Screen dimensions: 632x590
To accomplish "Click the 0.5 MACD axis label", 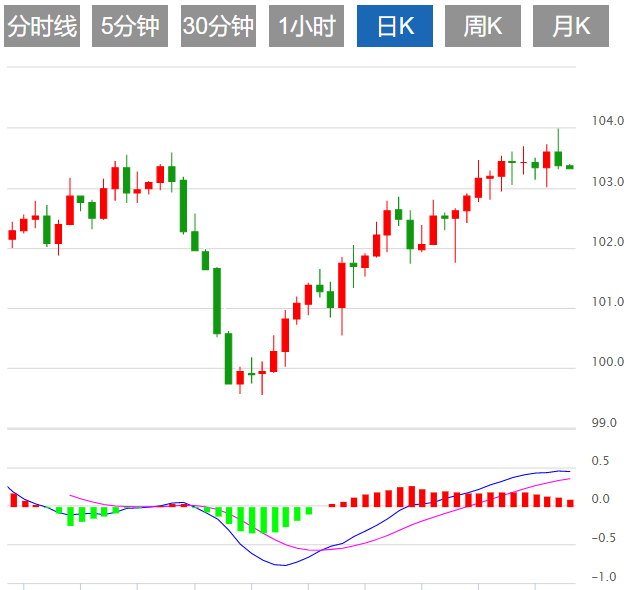I will (600, 461).
